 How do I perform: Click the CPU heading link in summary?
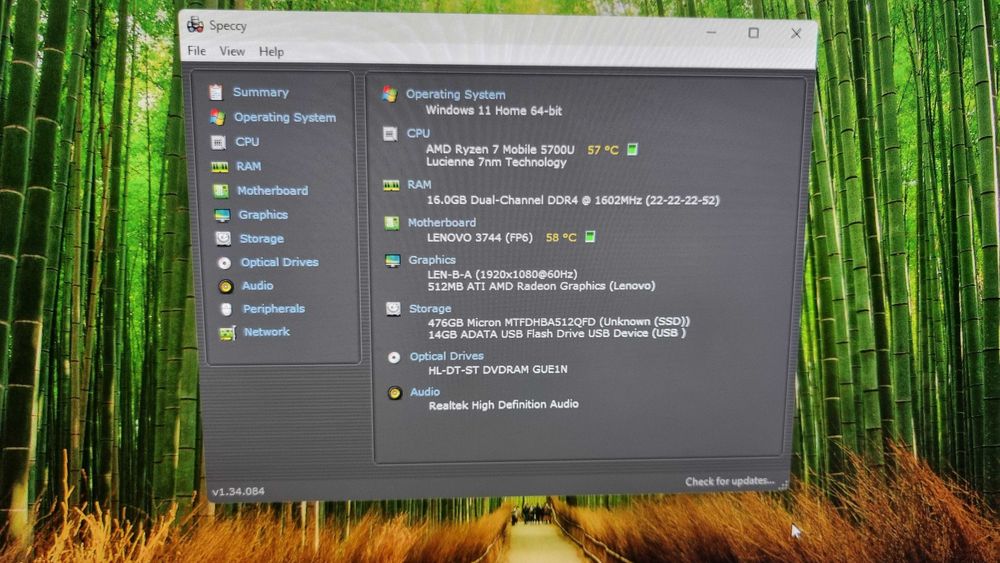[x=418, y=133]
